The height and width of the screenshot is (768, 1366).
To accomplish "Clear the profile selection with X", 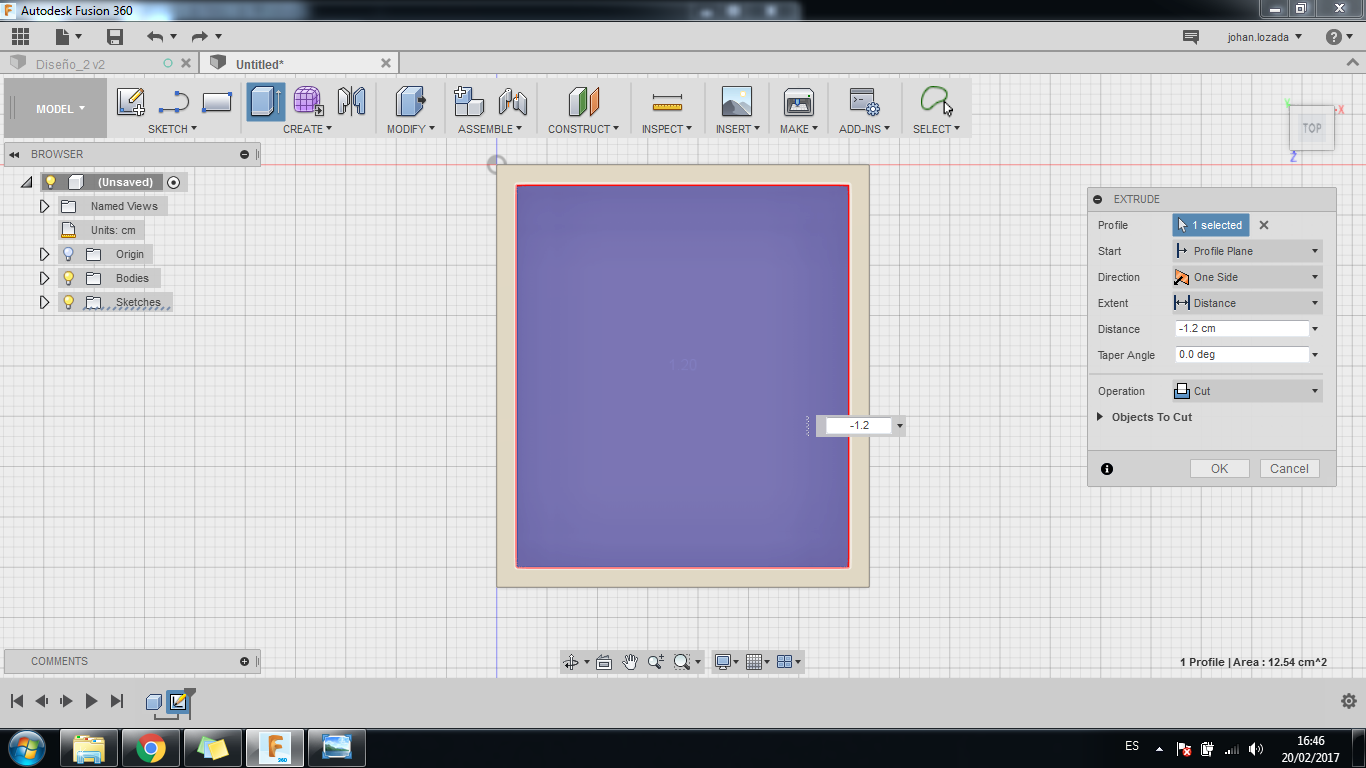I will click(x=1264, y=225).
